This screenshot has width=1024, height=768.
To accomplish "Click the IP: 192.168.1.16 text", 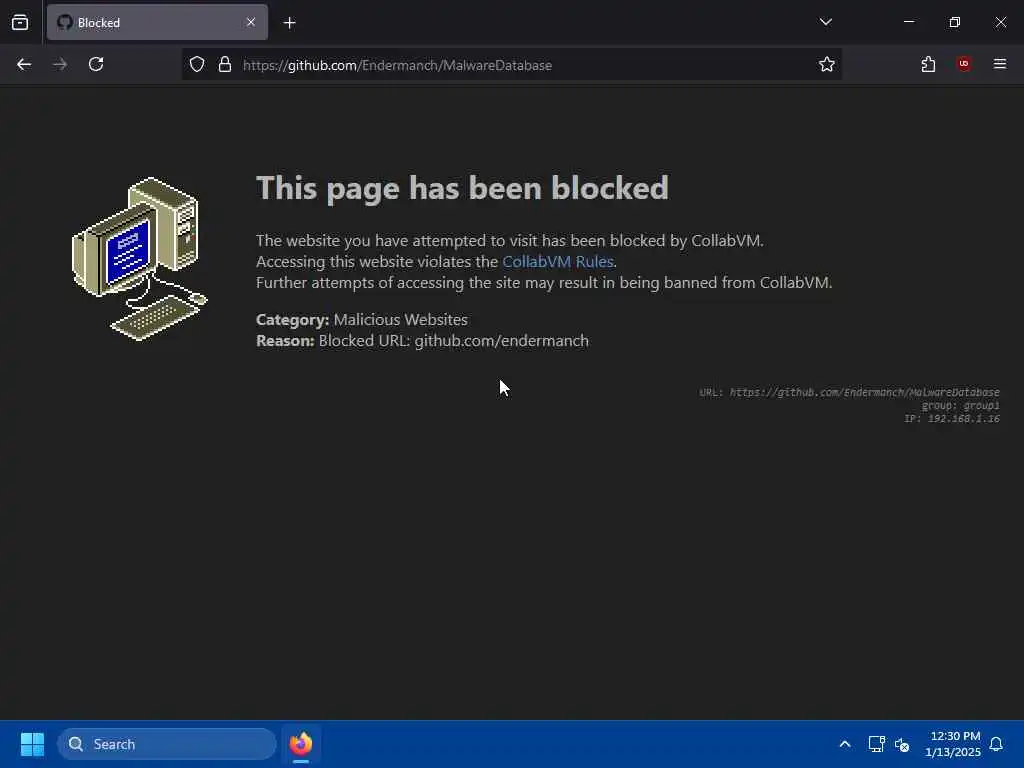I will pos(952,419).
